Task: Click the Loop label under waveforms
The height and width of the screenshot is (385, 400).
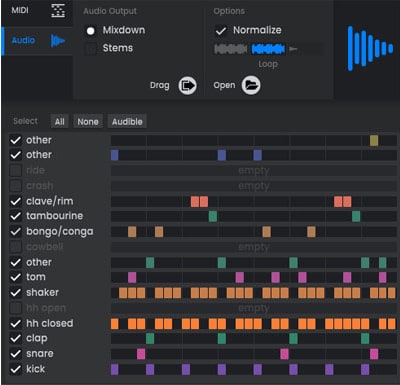Action: pos(268,64)
